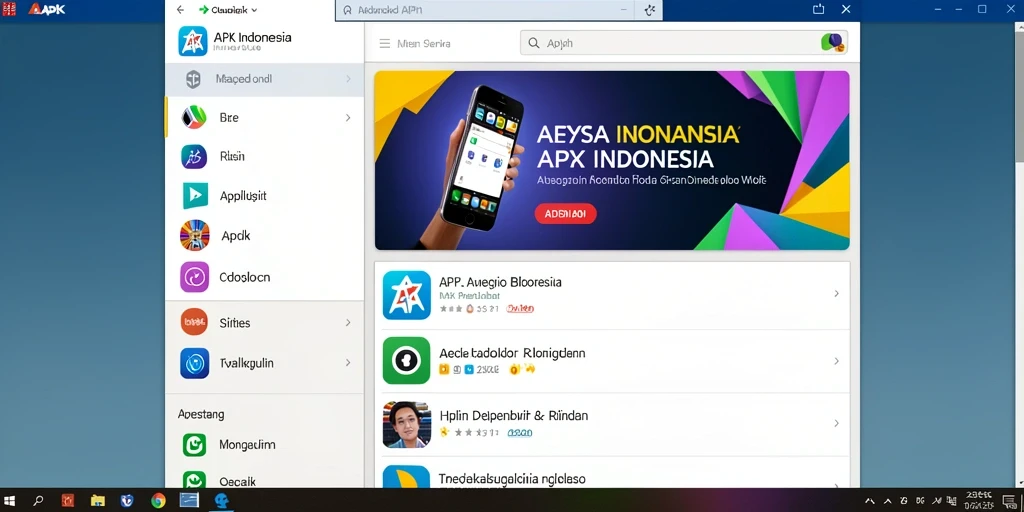The height and width of the screenshot is (512, 1024).
Task: Click the Windows Start button
Action: click(10, 501)
